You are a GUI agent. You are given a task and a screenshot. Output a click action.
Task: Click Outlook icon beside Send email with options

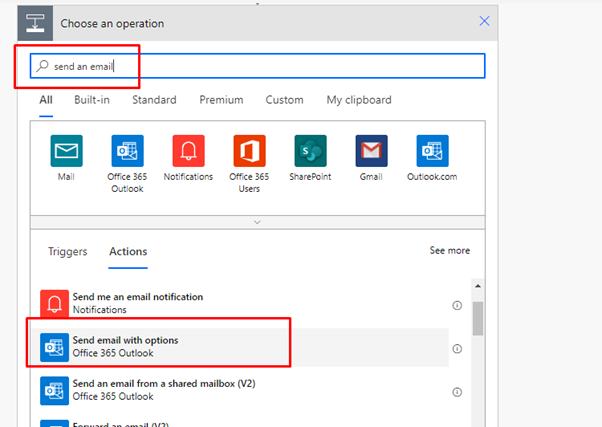click(x=55, y=348)
